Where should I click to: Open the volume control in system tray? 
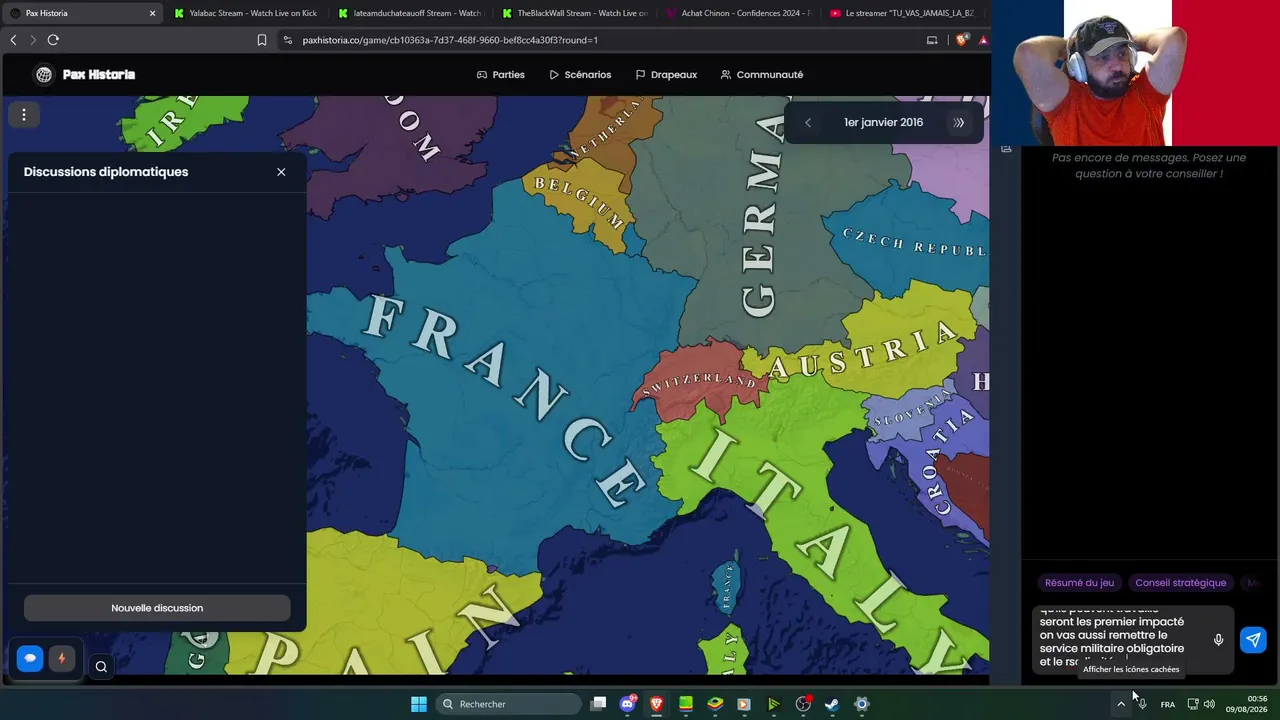pos(1209,704)
